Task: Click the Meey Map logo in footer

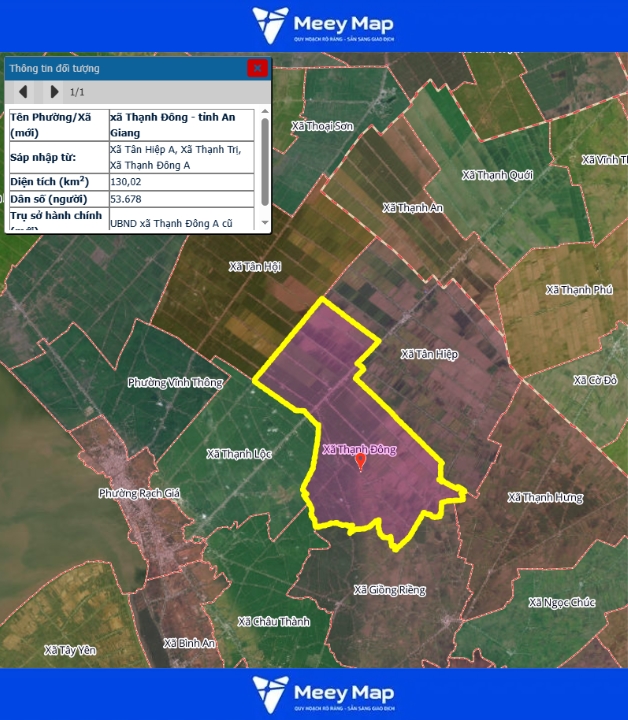Action: click(322, 694)
